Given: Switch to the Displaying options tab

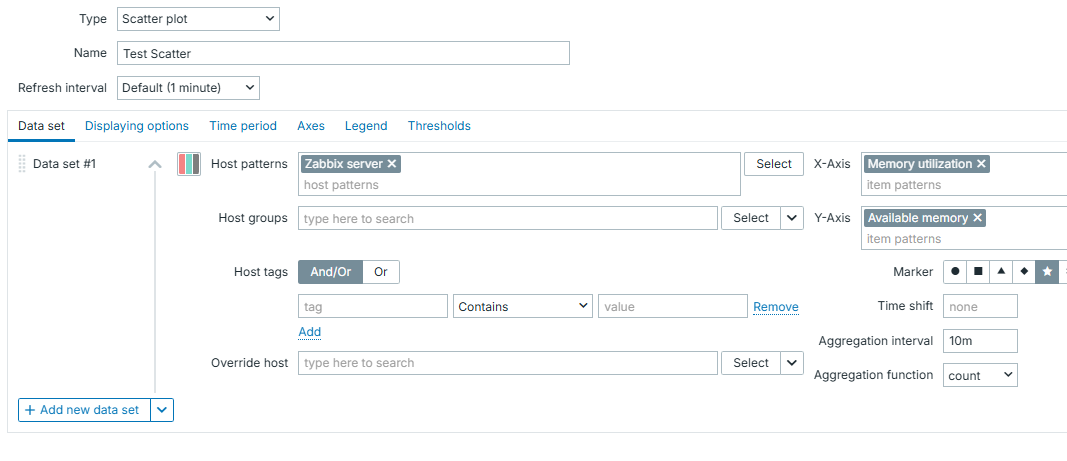Looking at the screenshot, I should [x=137, y=126].
